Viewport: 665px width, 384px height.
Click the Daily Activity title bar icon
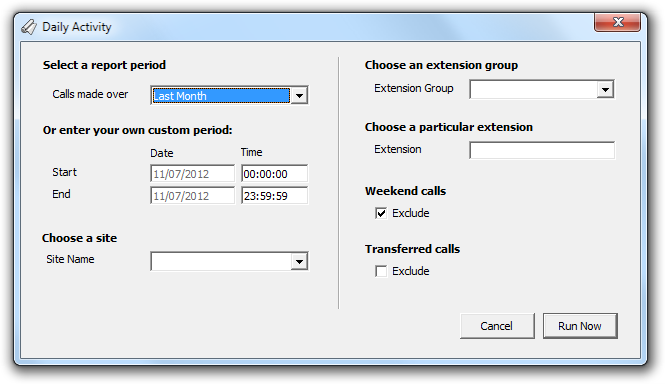[x=29, y=27]
